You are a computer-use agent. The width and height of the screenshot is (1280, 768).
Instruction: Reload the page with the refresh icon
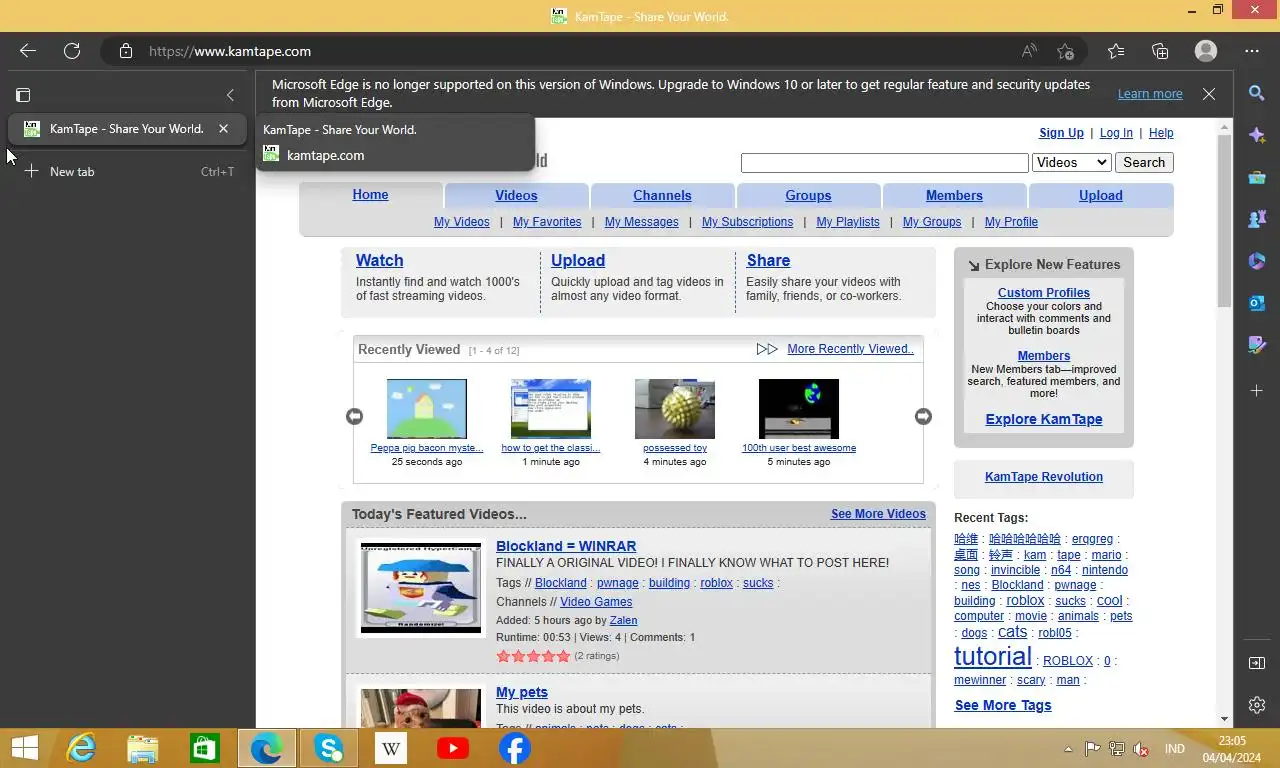(x=72, y=51)
